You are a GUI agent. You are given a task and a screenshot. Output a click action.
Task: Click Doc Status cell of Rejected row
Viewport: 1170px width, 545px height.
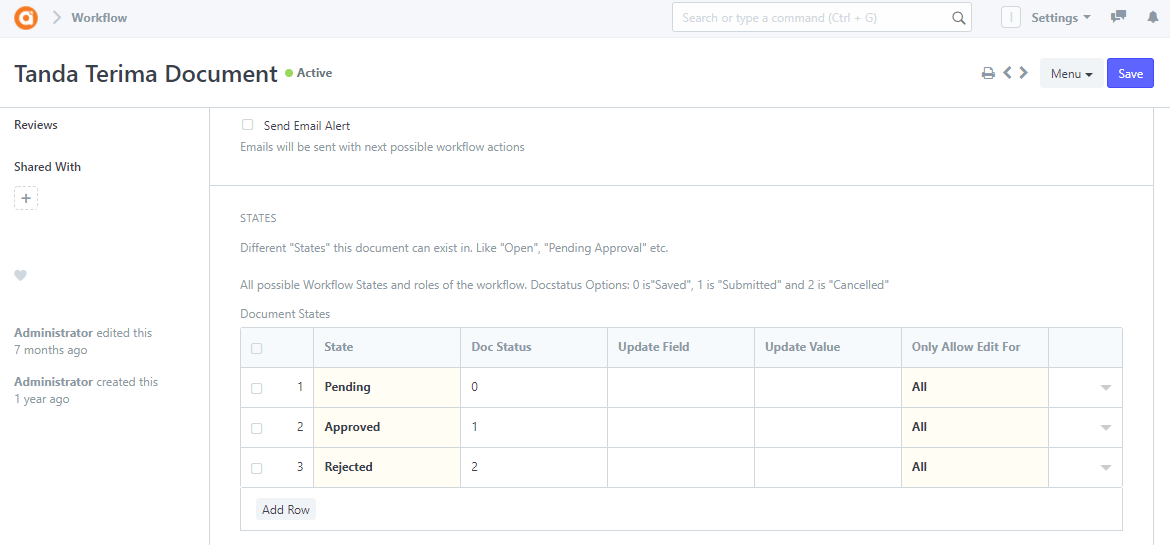click(x=534, y=467)
